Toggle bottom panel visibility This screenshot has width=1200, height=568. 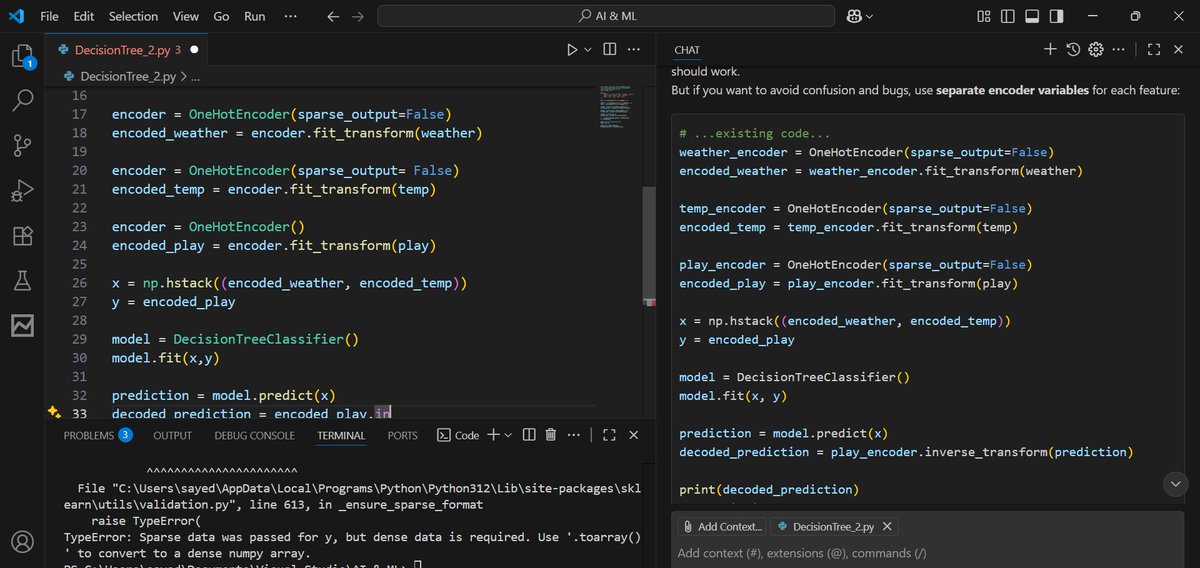1032,17
